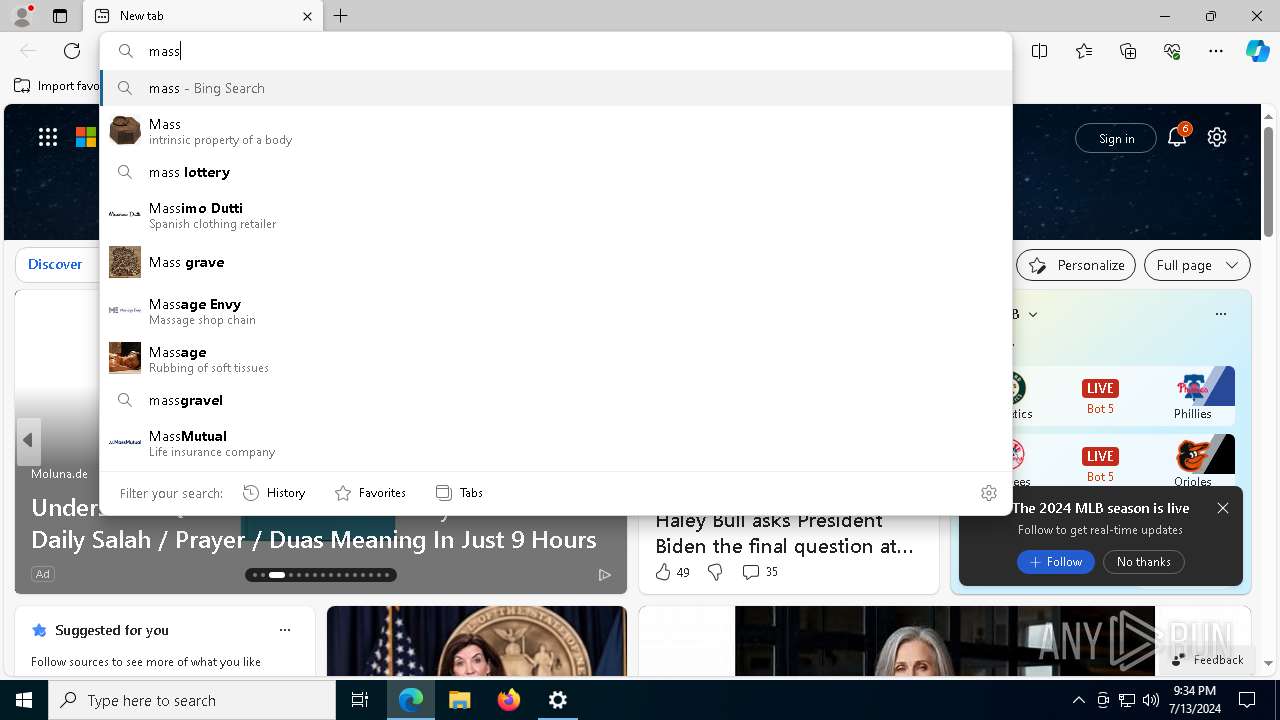Open page settings gear icon
Image resolution: width=1280 pixels, height=720 pixels.
[x=1217, y=137]
